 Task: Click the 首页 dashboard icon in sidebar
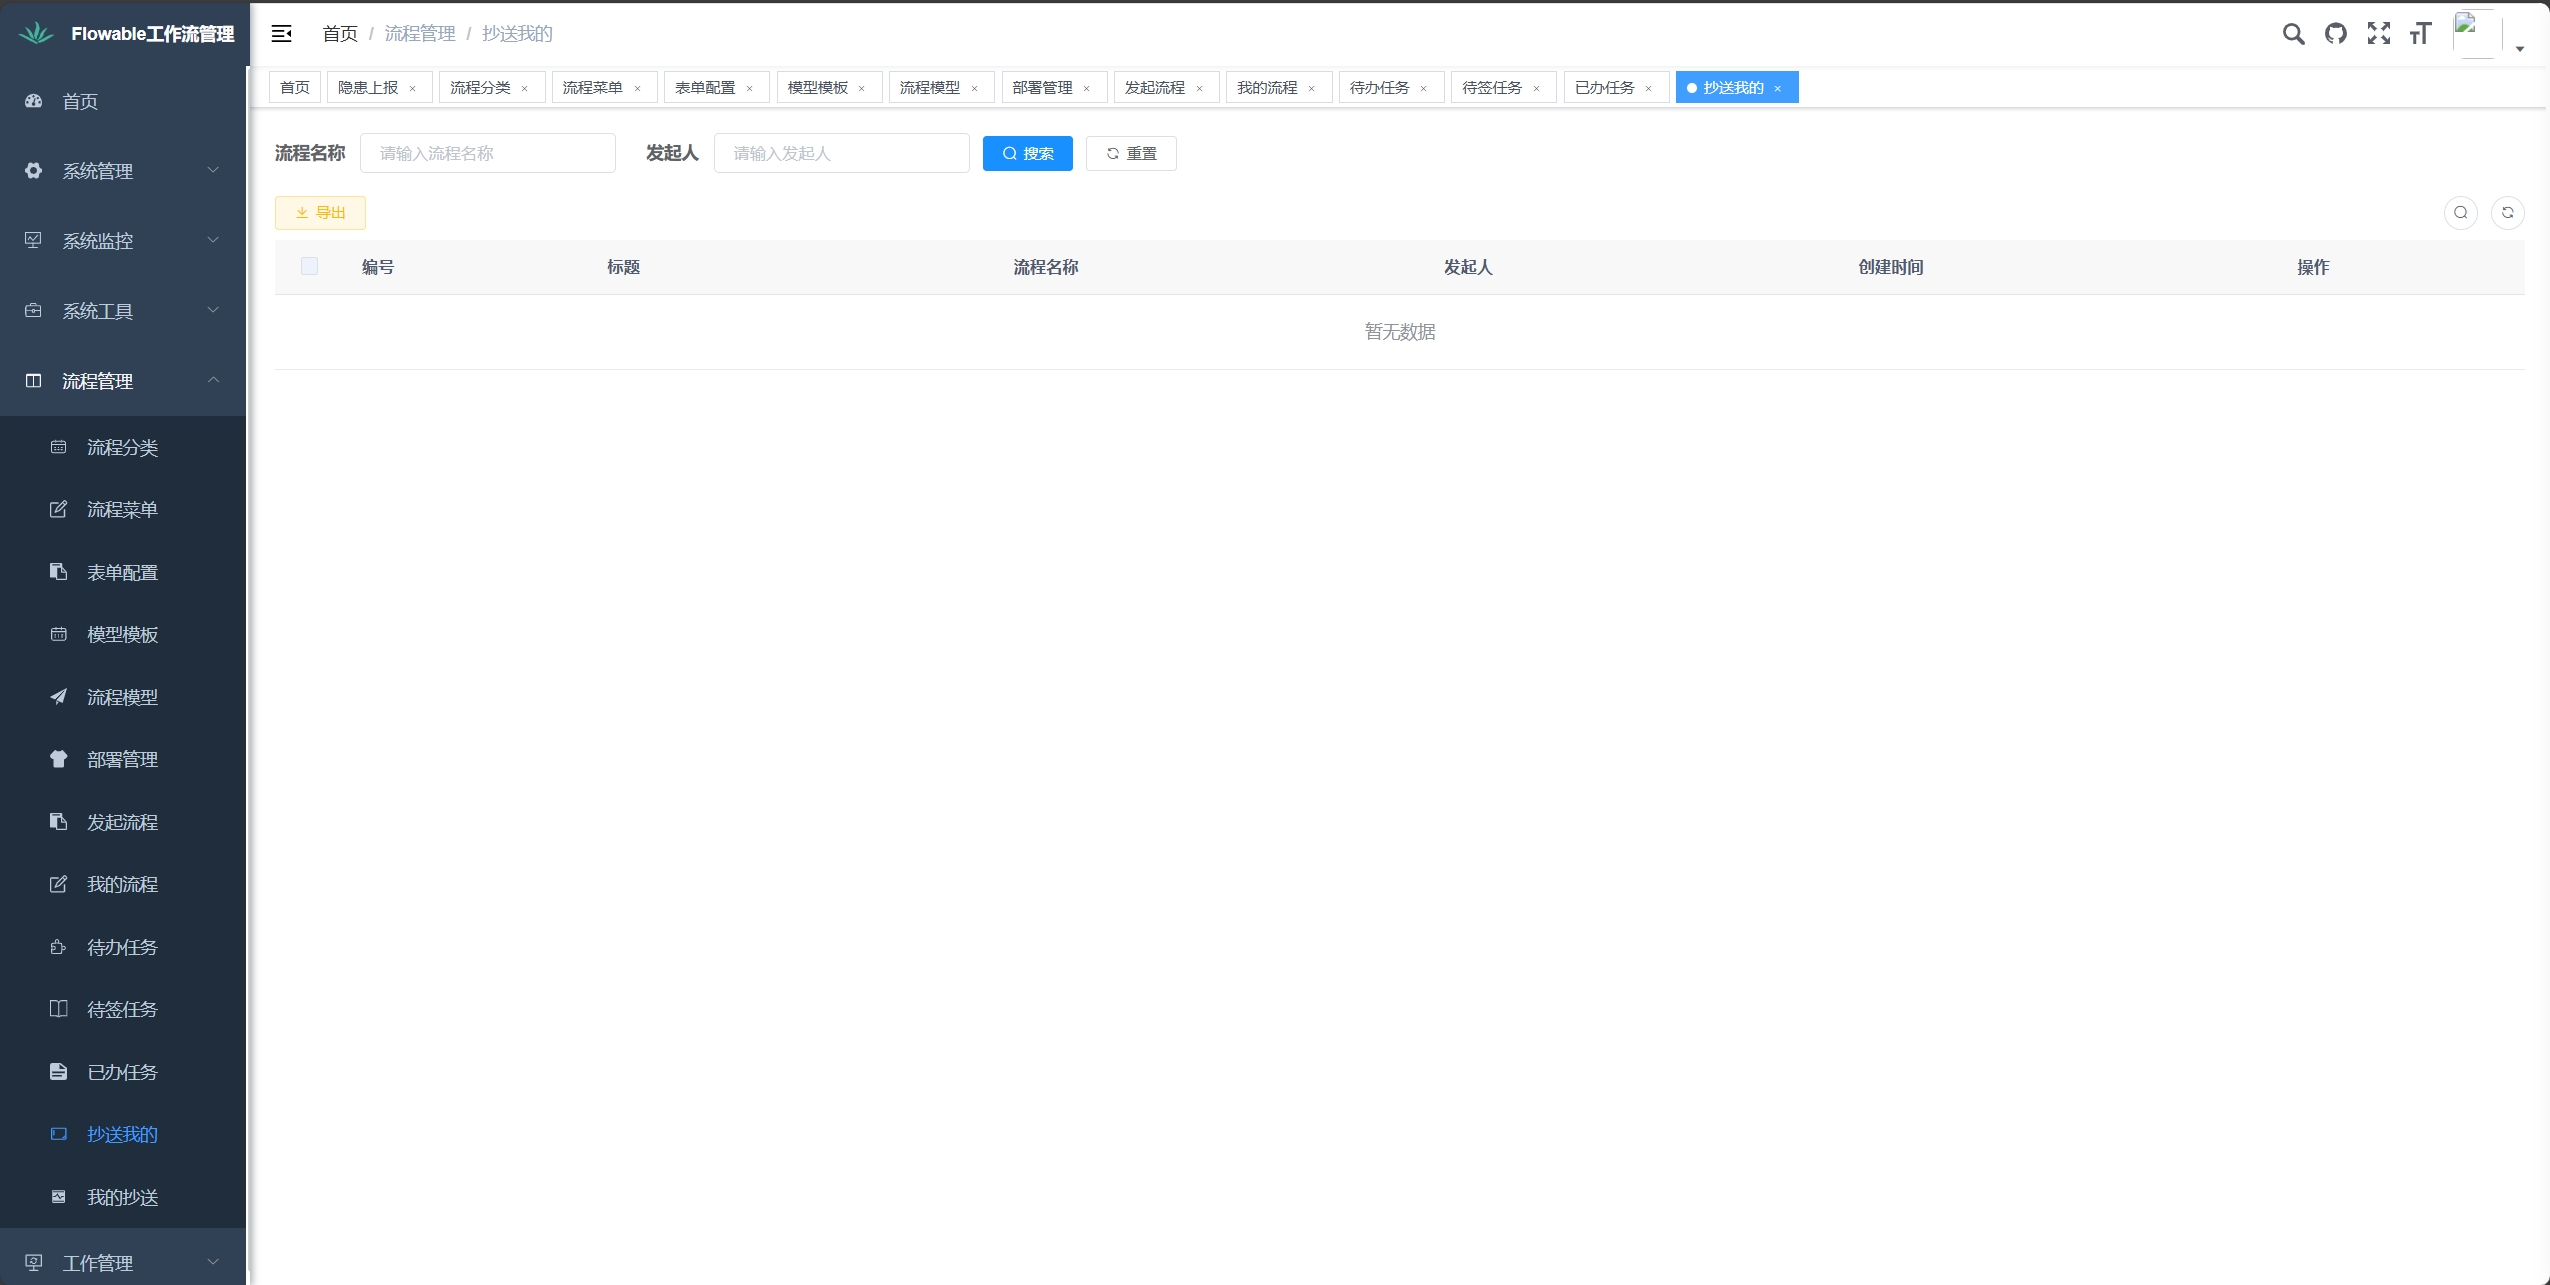(33, 101)
